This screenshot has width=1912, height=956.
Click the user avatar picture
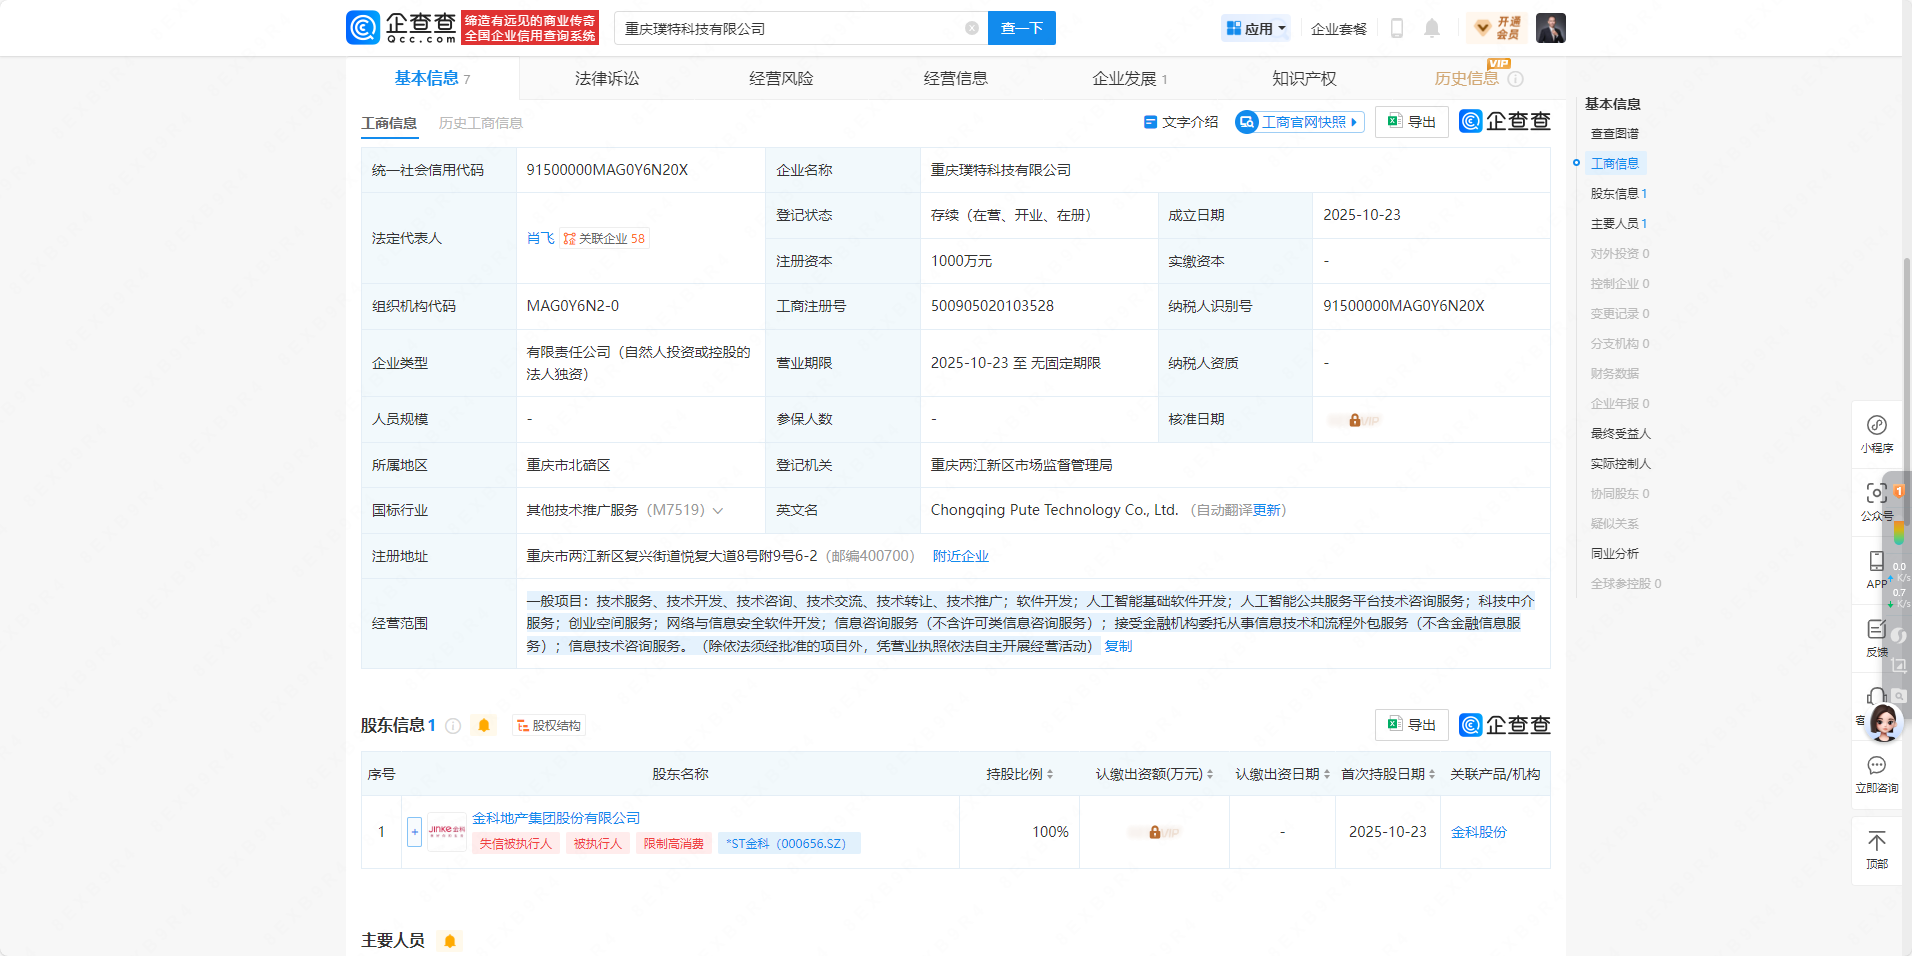coord(1550,28)
